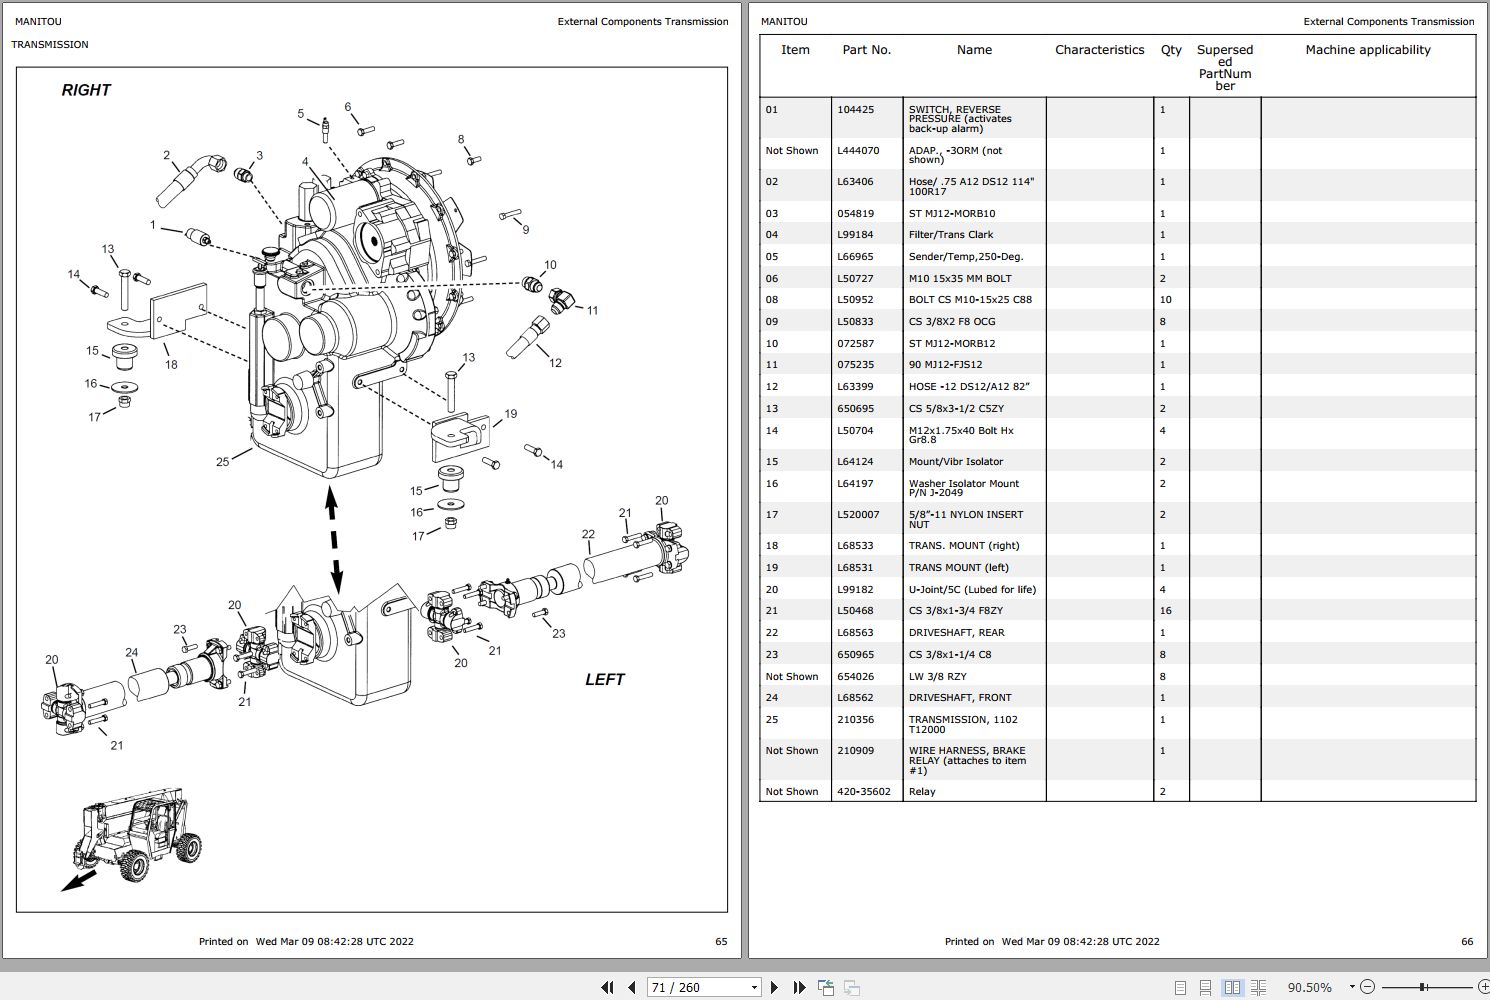Enable continuous scrolling page layout
This screenshot has height=1000, width=1490.
pos(1207,987)
